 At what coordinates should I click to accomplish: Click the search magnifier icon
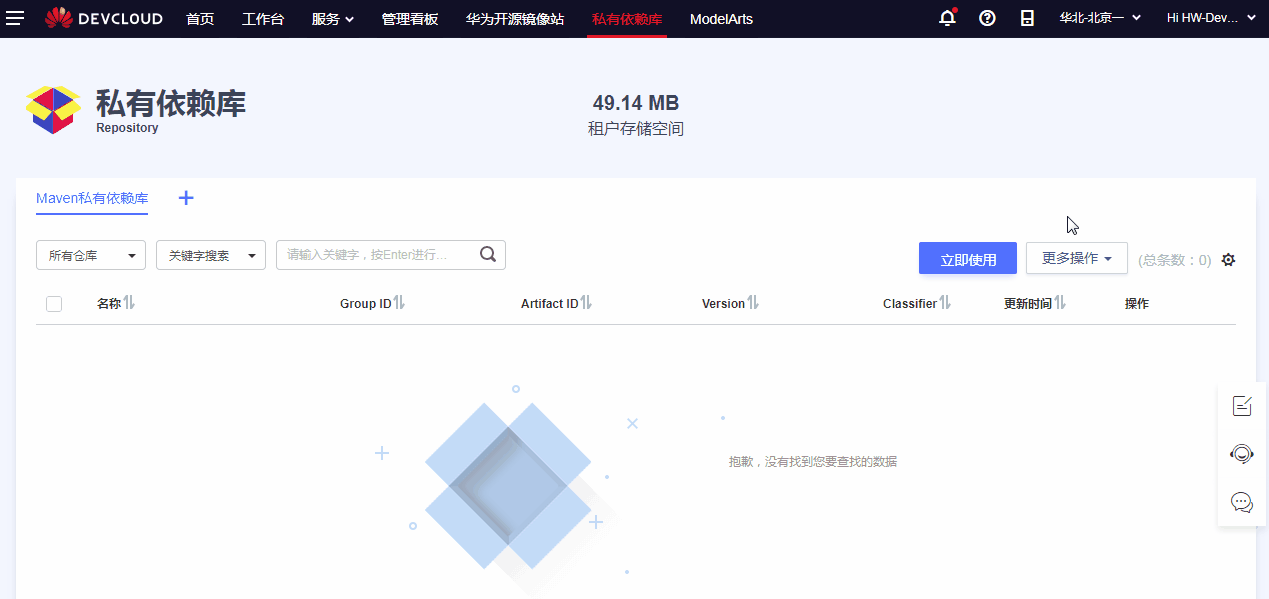tap(487, 255)
